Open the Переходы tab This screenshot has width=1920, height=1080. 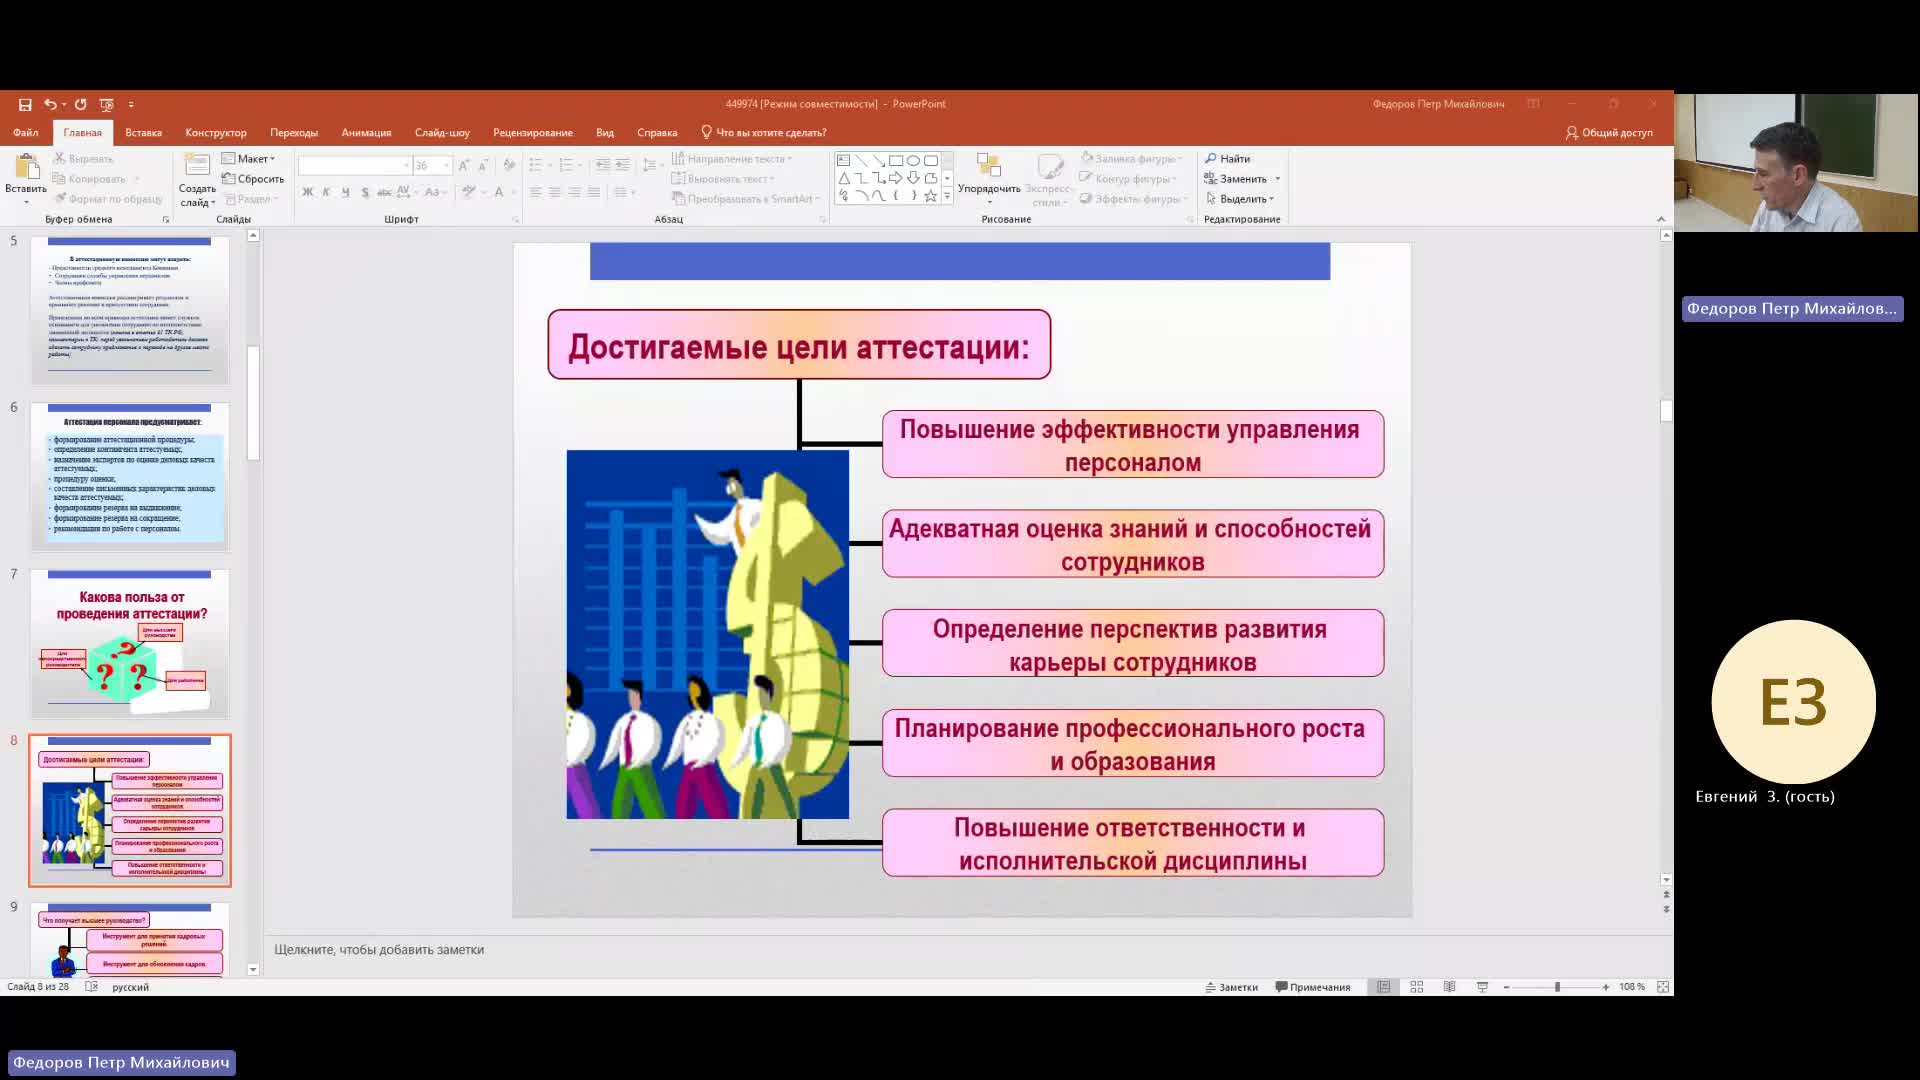[294, 132]
